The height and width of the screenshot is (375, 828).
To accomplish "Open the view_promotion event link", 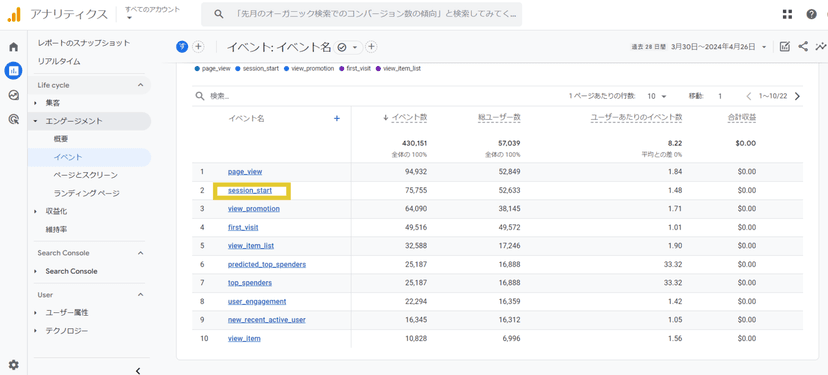I will pos(254,209).
